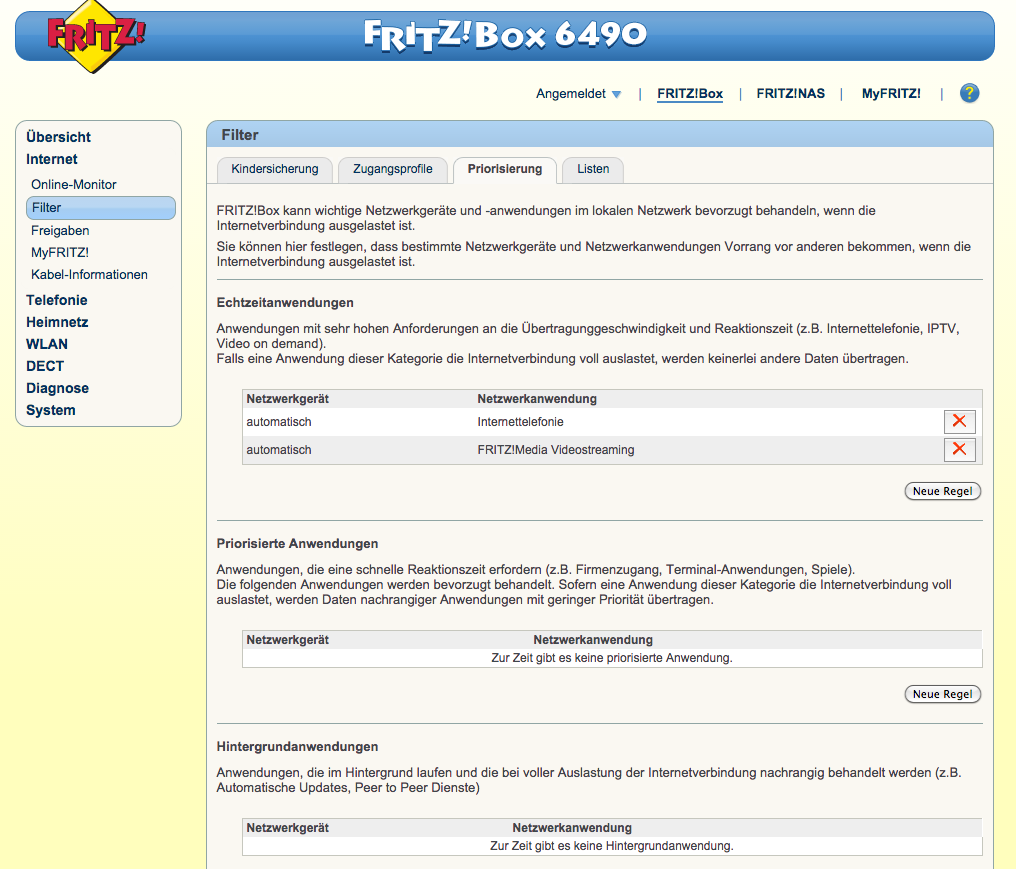Open Online-Monitor in the sidebar

[74, 185]
